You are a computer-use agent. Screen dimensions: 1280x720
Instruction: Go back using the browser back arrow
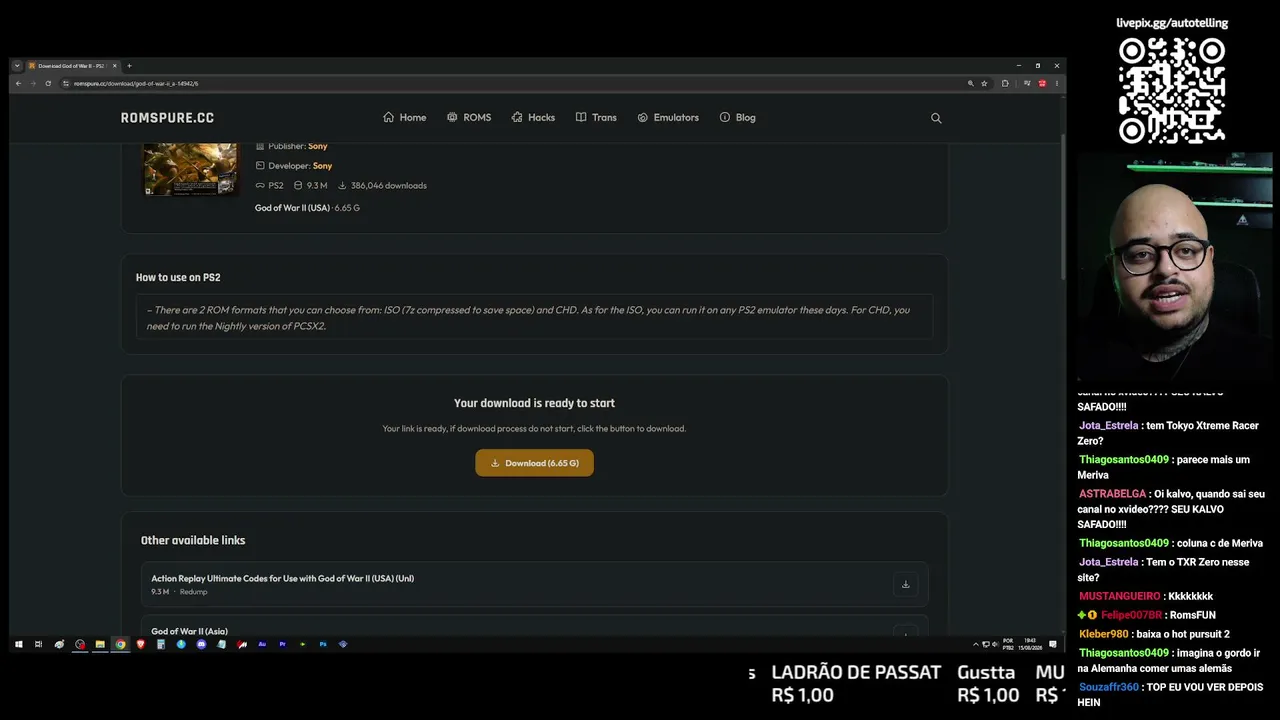(x=18, y=83)
